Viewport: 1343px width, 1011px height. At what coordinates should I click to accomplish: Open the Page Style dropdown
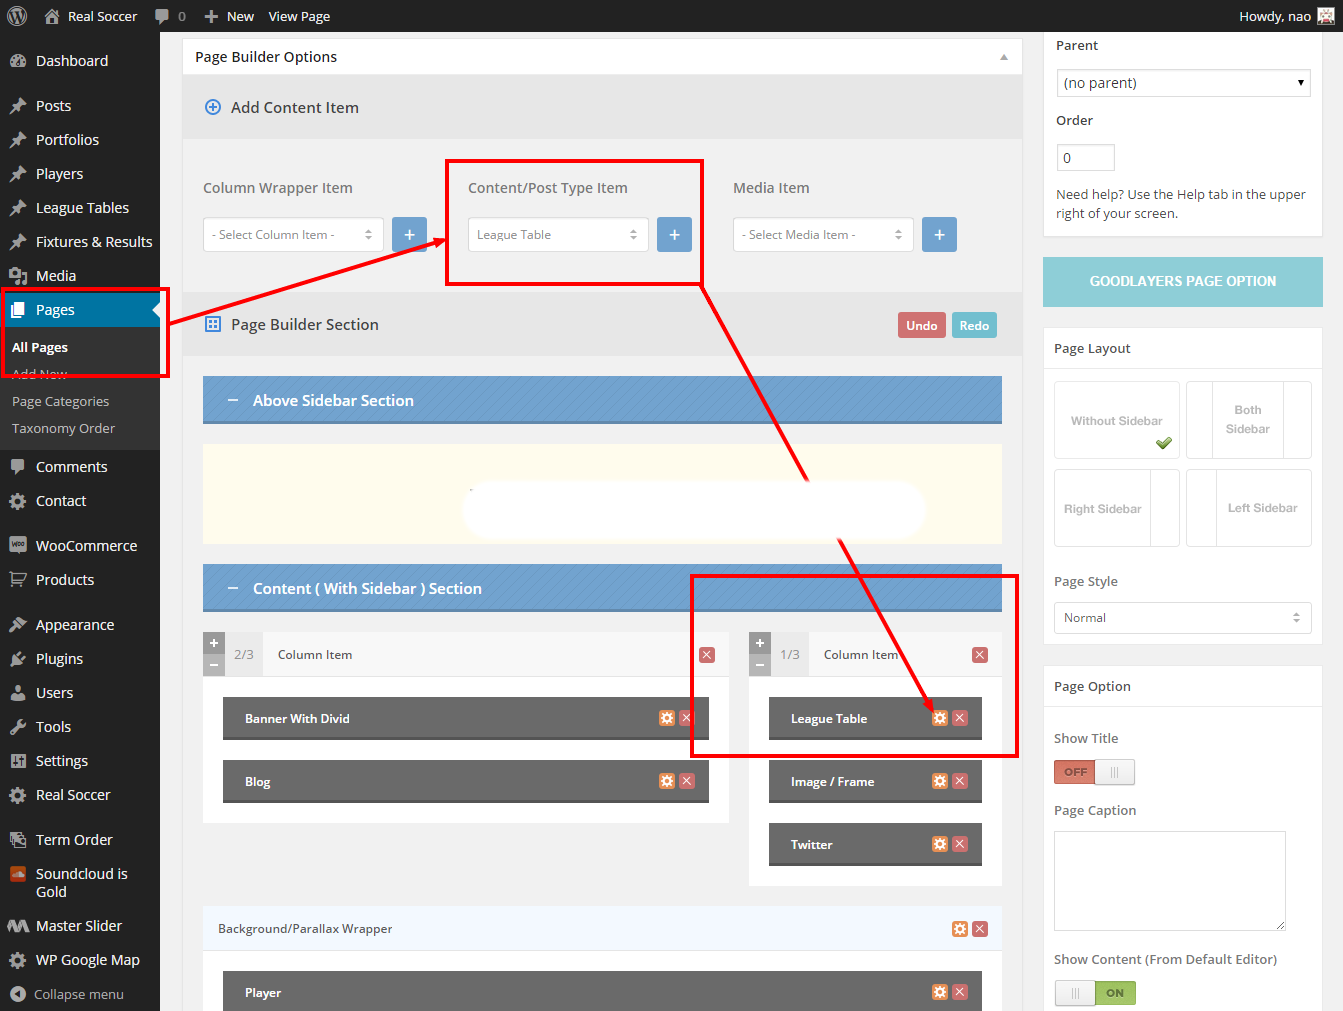point(1182,618)
